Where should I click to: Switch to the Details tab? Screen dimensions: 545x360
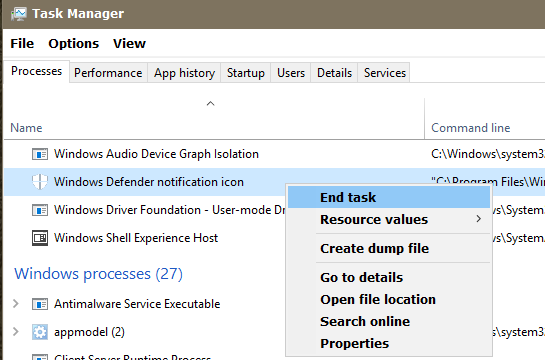pyautogui.click(x=334, y=73)
